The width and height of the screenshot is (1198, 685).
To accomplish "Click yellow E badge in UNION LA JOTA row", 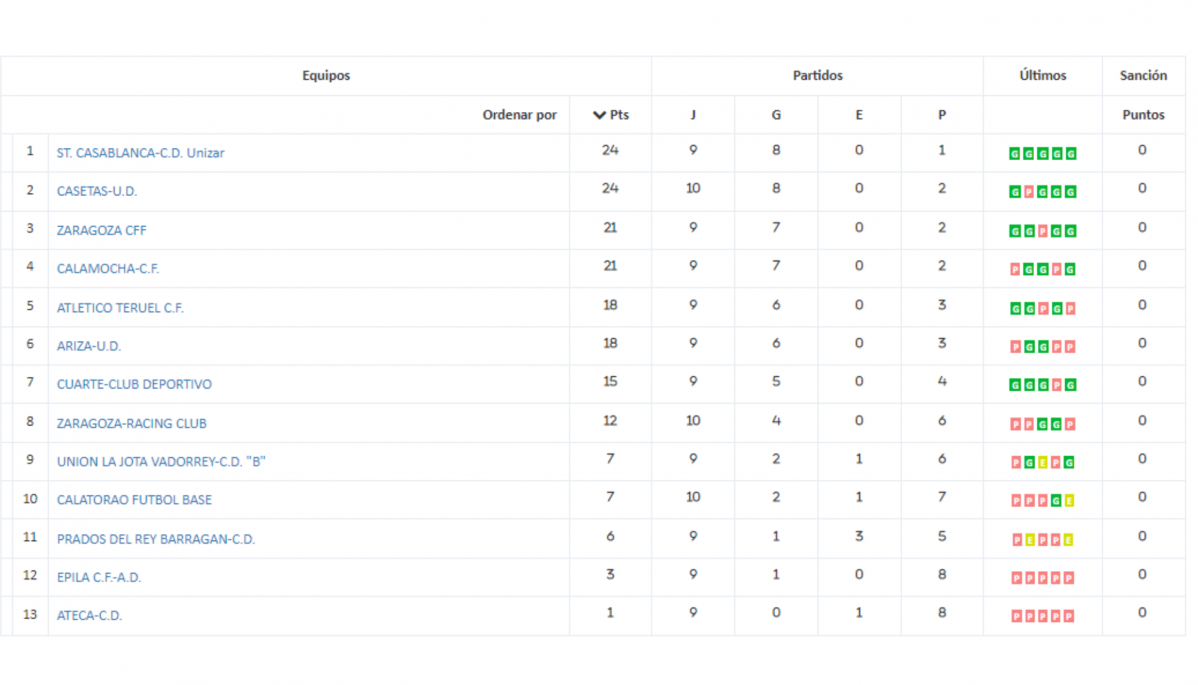I will coord(1043,463).
